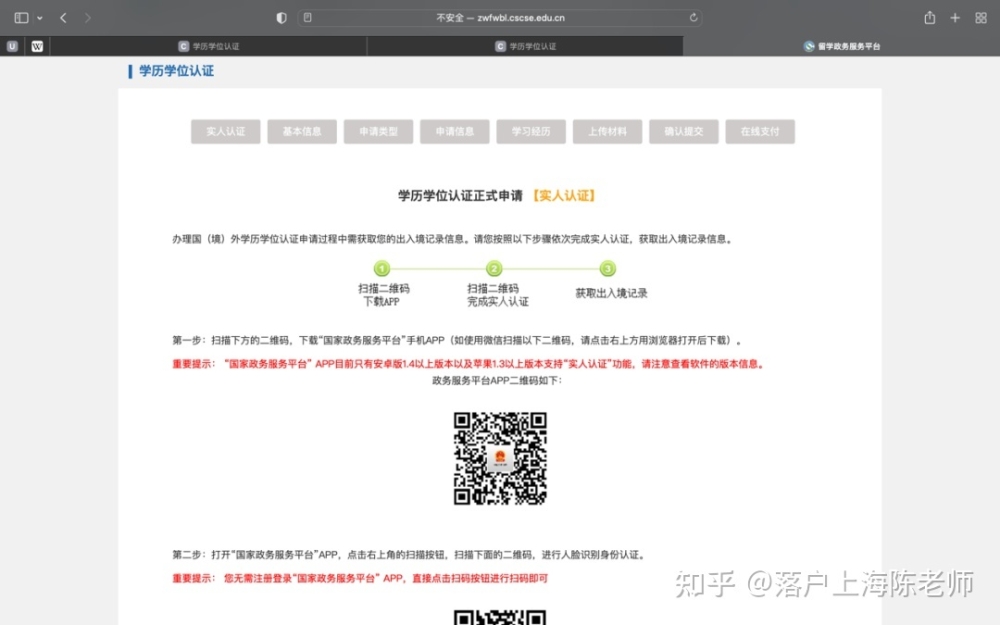The width and height of the screenshot is (1000, 625).
Task: Click the red 安卓版1.4以上版本 notice
Action: click(469, 364)
